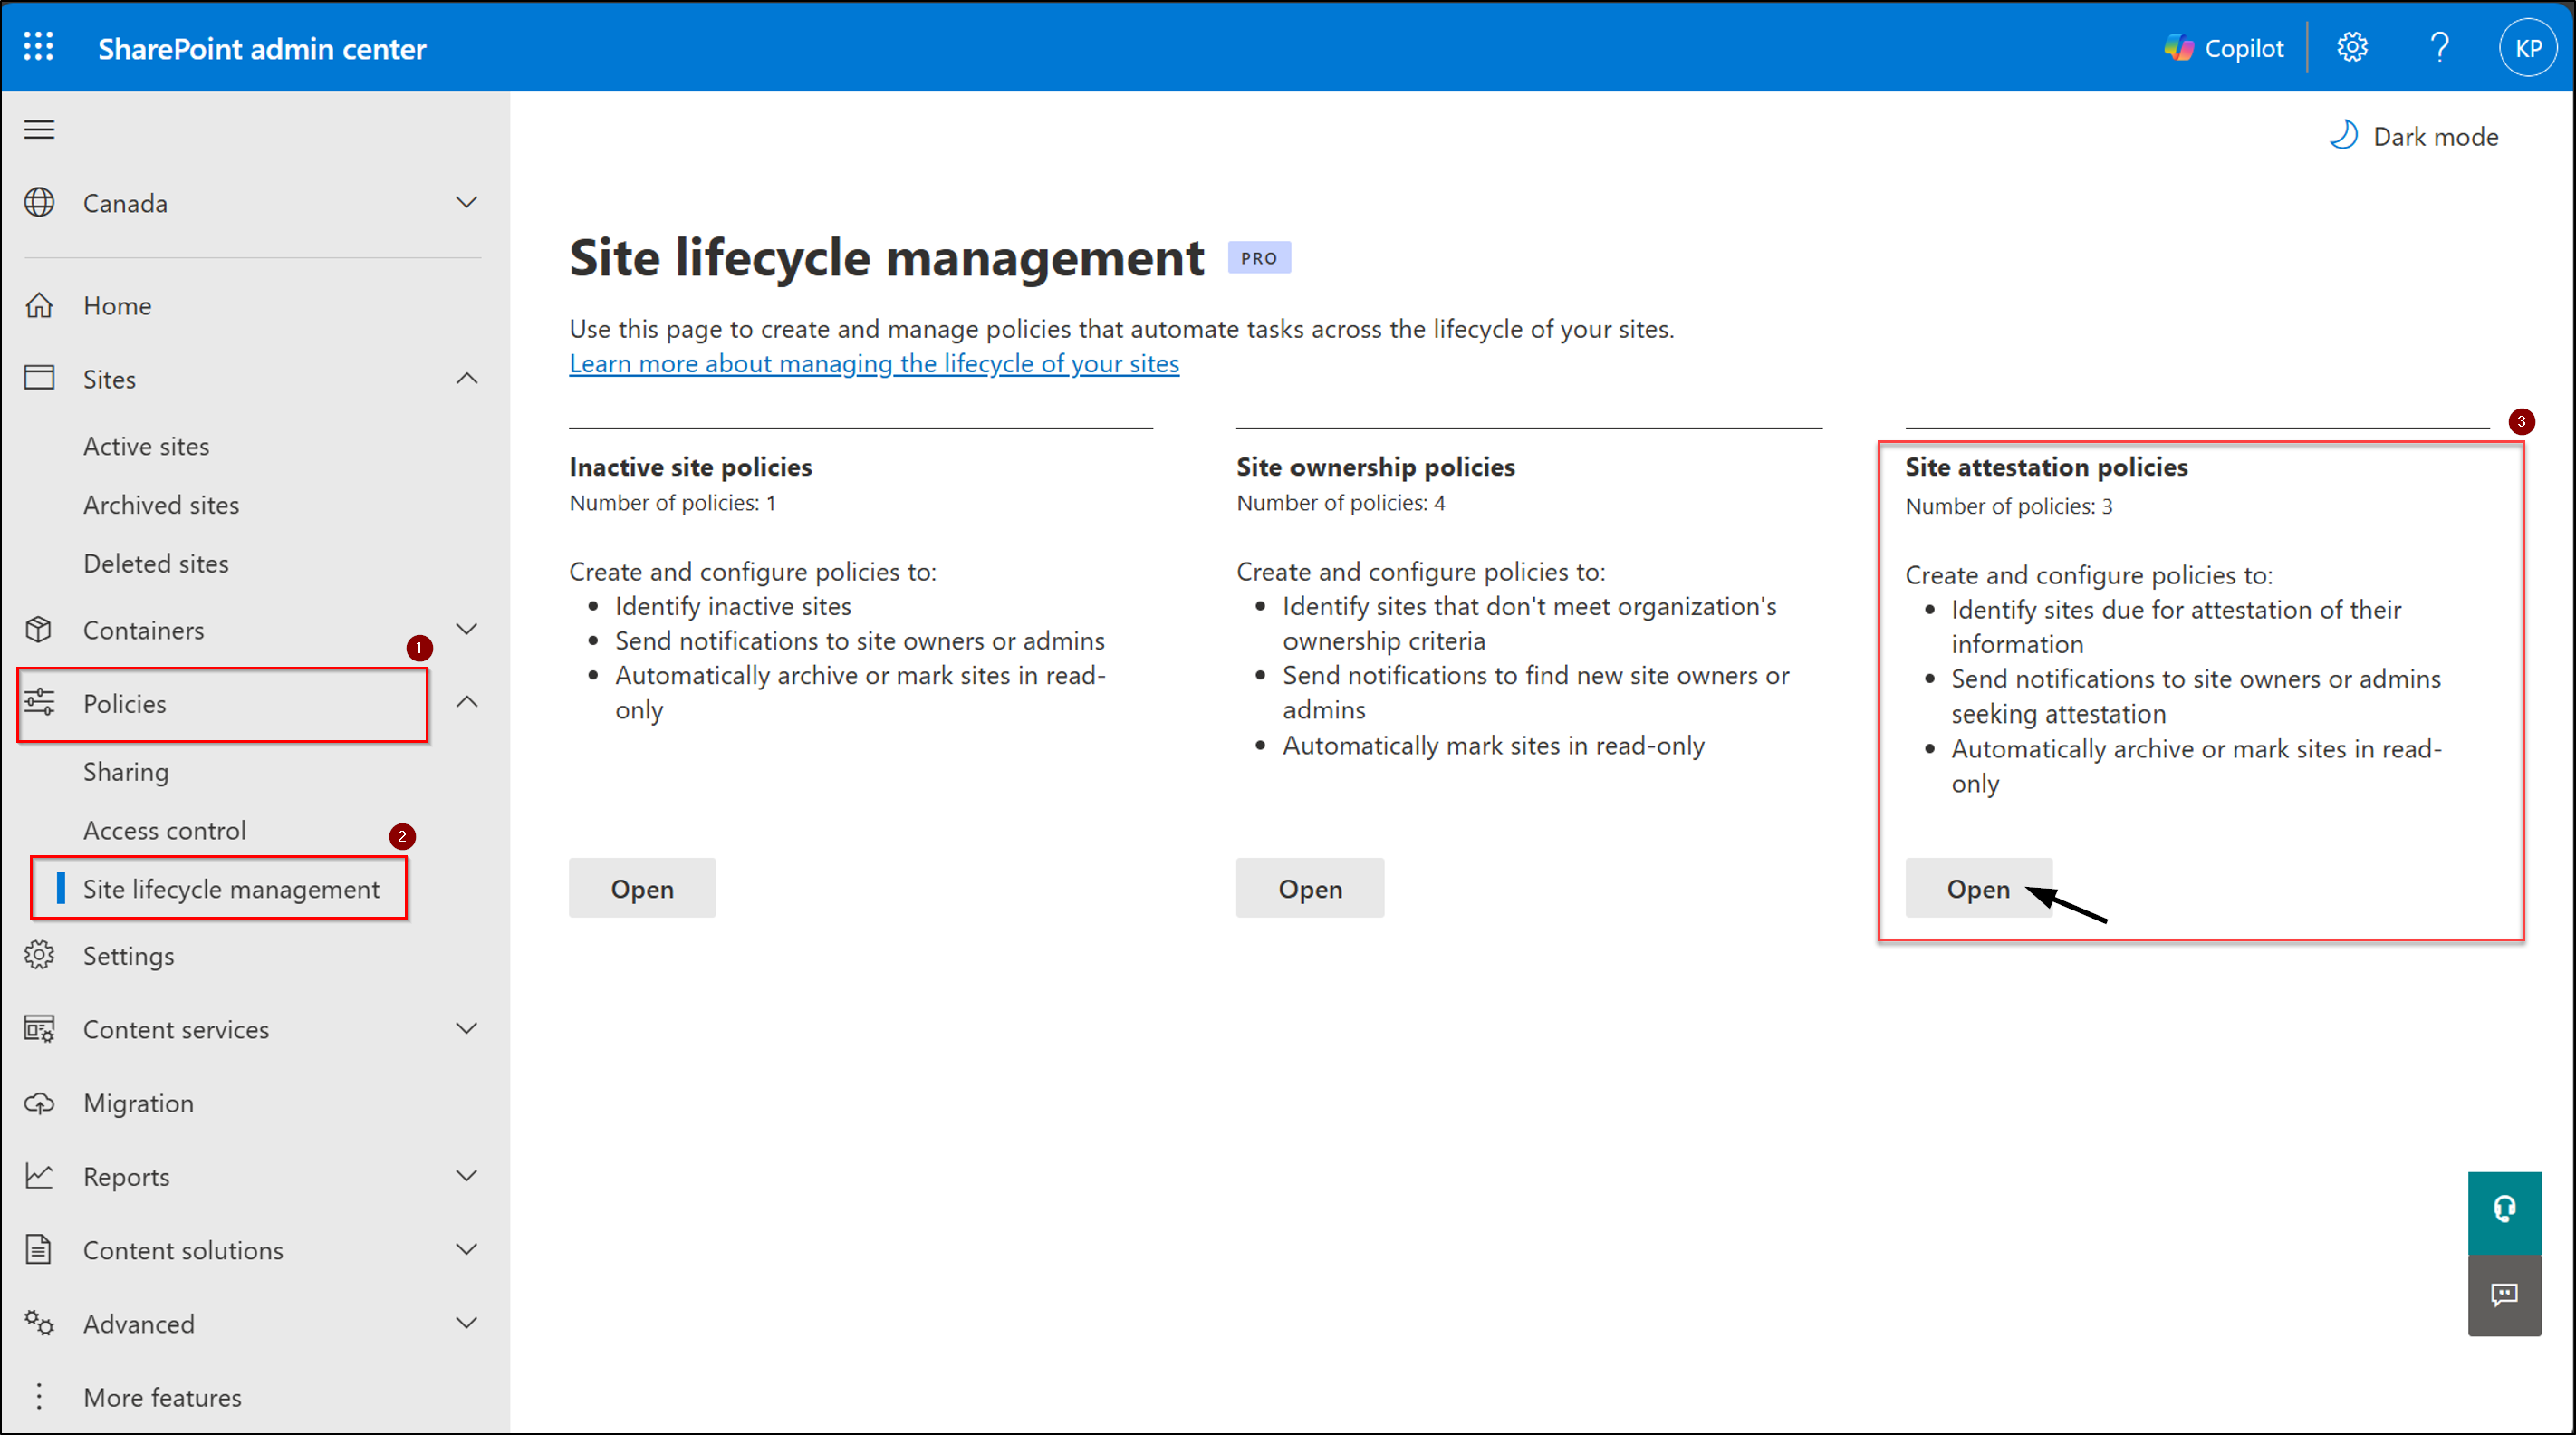2576x1435 pixels.
Task: Launch Copilot from the top bar
Action: click(2222, 46)
